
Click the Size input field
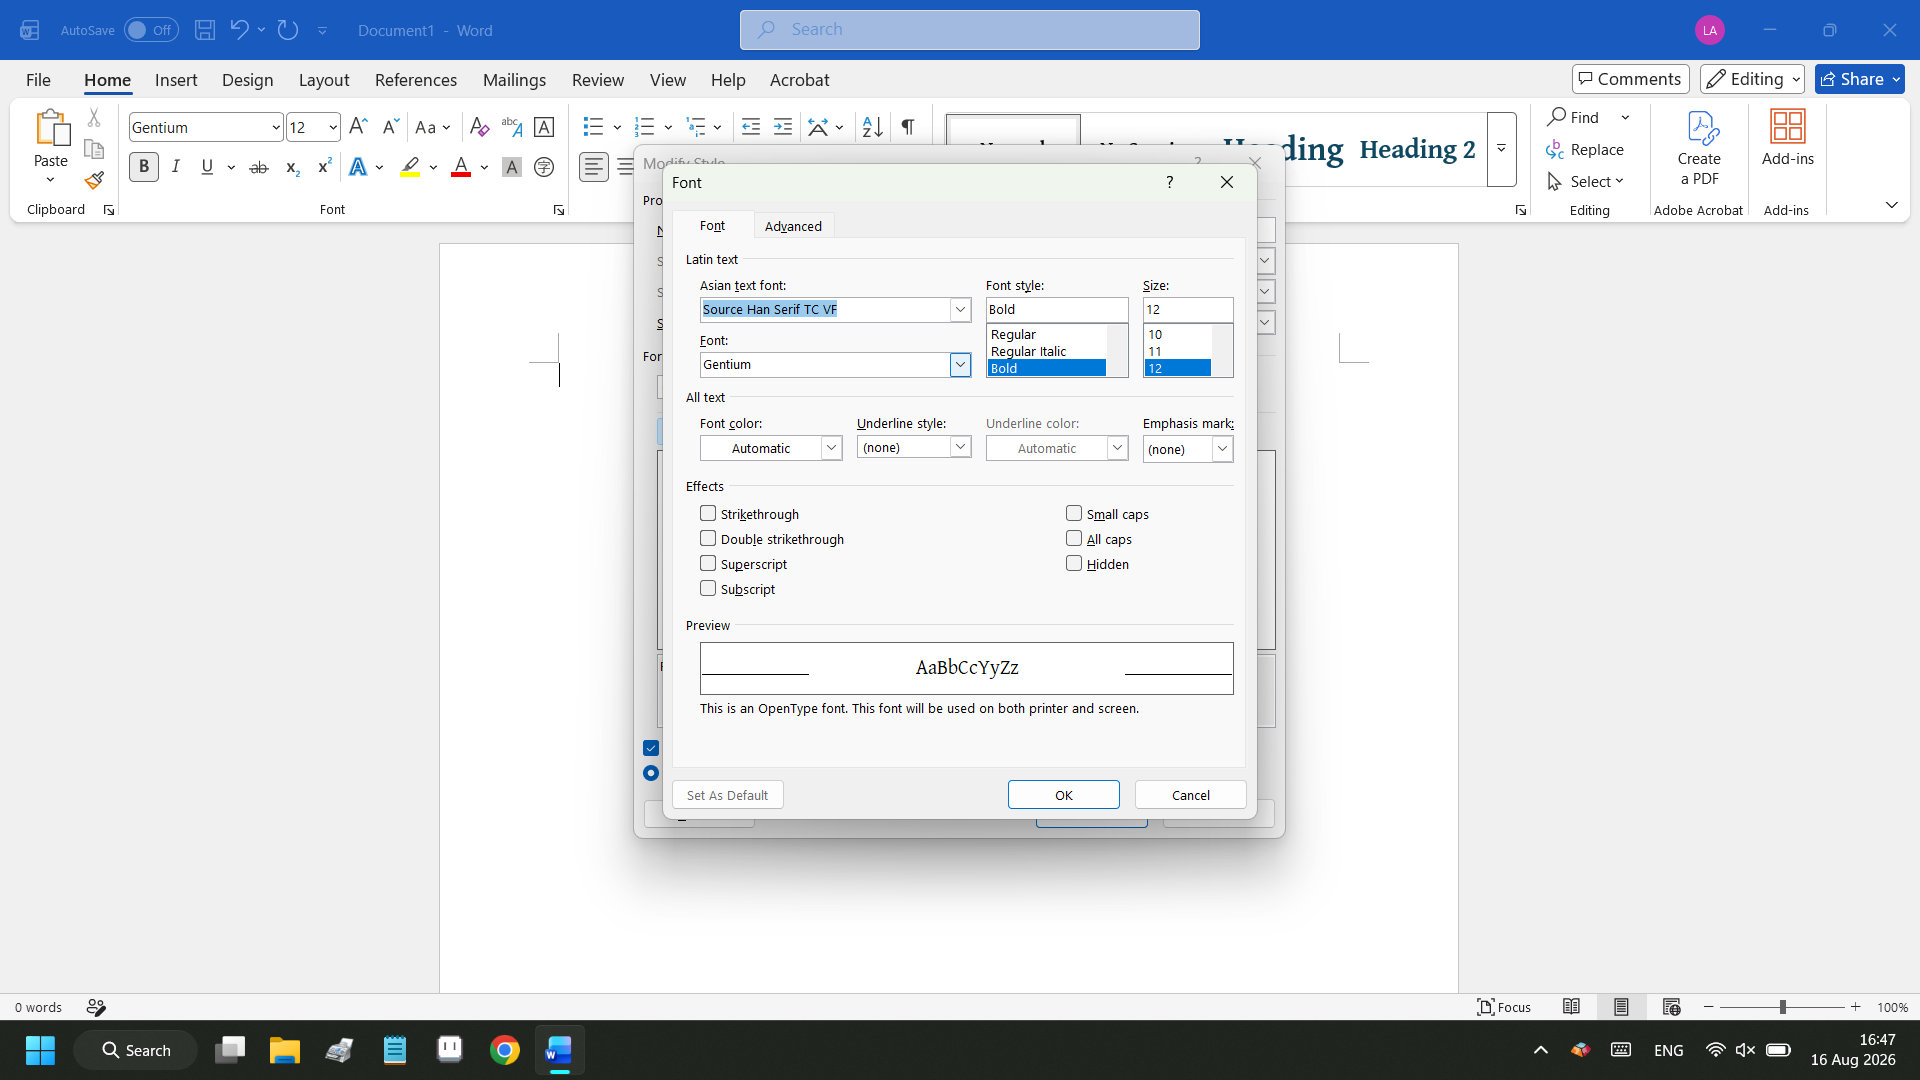[1188, 309]
